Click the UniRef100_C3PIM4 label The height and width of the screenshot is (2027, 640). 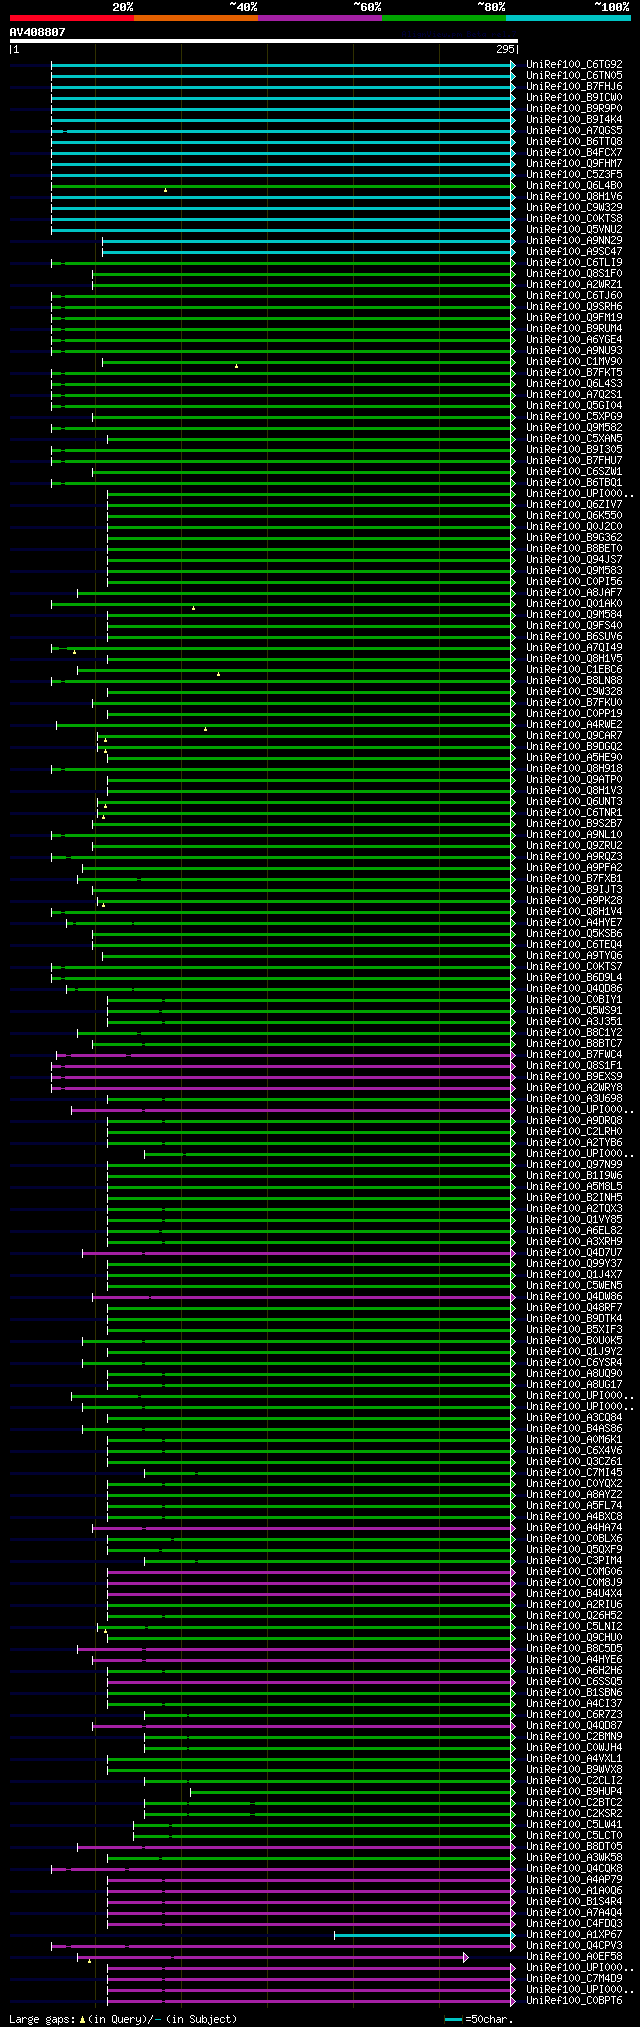(x=574, y=1561)
